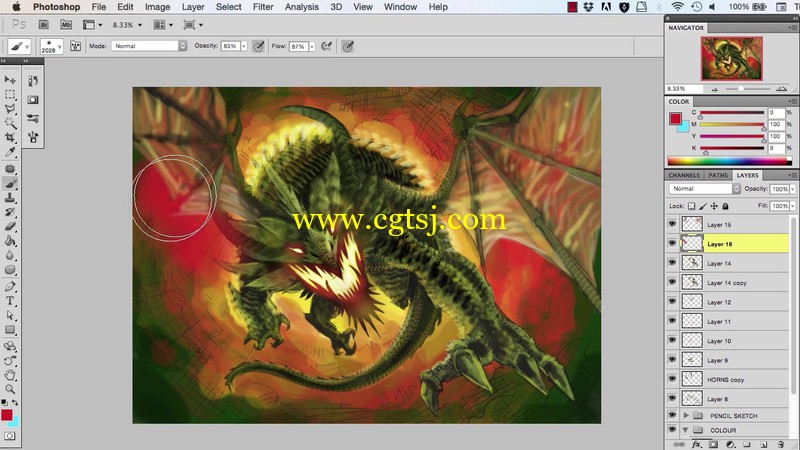Open the Opacity slider dropdown in options bar
Screen dimensions: 800x450
coord(244,46)
